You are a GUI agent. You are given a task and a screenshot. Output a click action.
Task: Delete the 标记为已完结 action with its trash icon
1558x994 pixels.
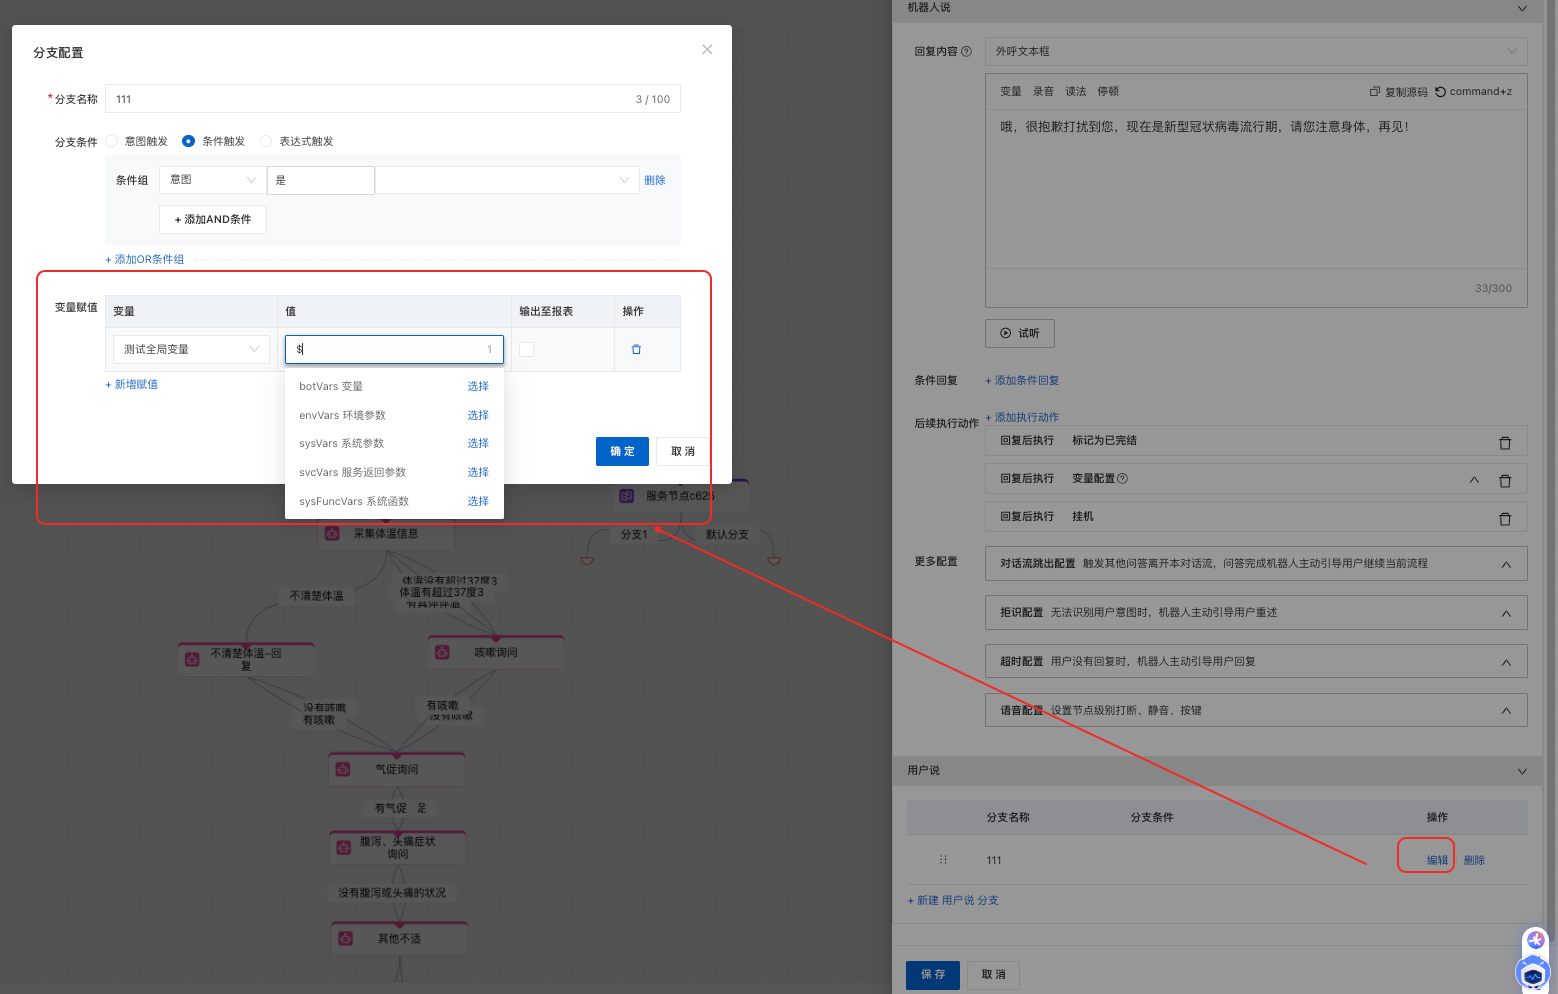(1505, 443)
